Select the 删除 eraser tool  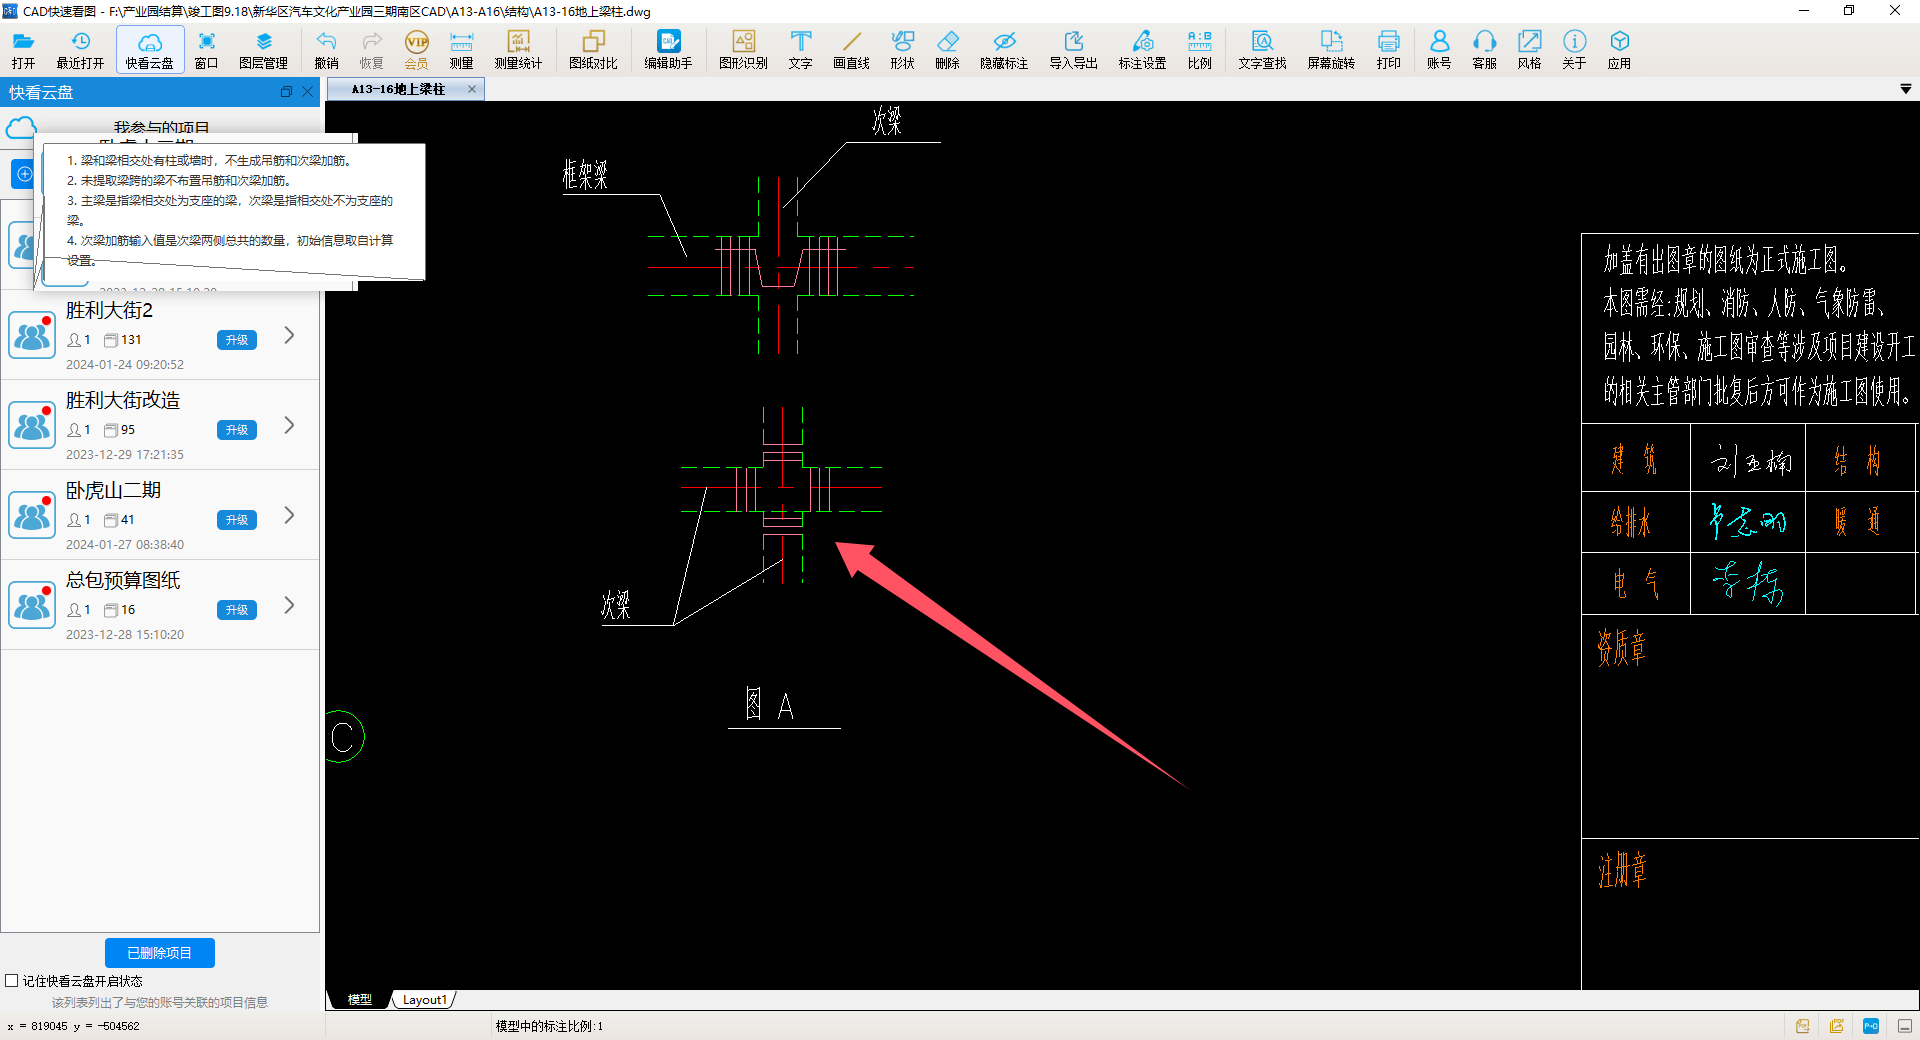point(947,50)
